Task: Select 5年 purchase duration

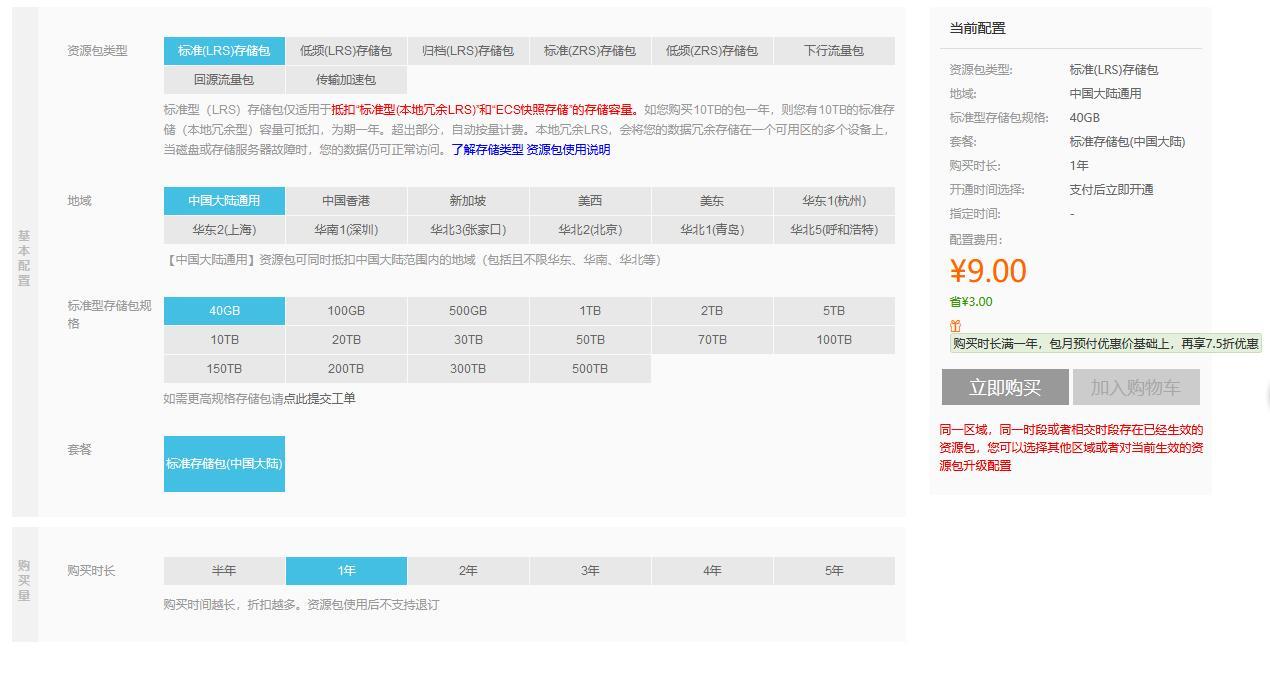Action: click(x=834, y=570)
